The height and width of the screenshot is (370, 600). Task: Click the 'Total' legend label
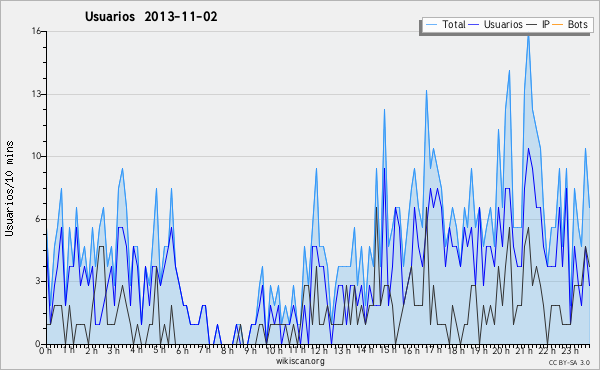[454, 24]
